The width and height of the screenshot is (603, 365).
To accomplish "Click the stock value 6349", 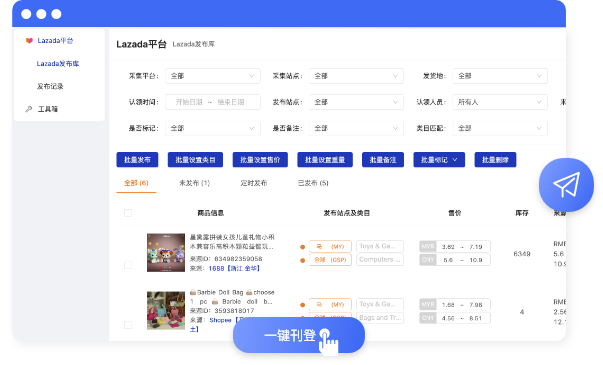I will (x=522, y=254).
